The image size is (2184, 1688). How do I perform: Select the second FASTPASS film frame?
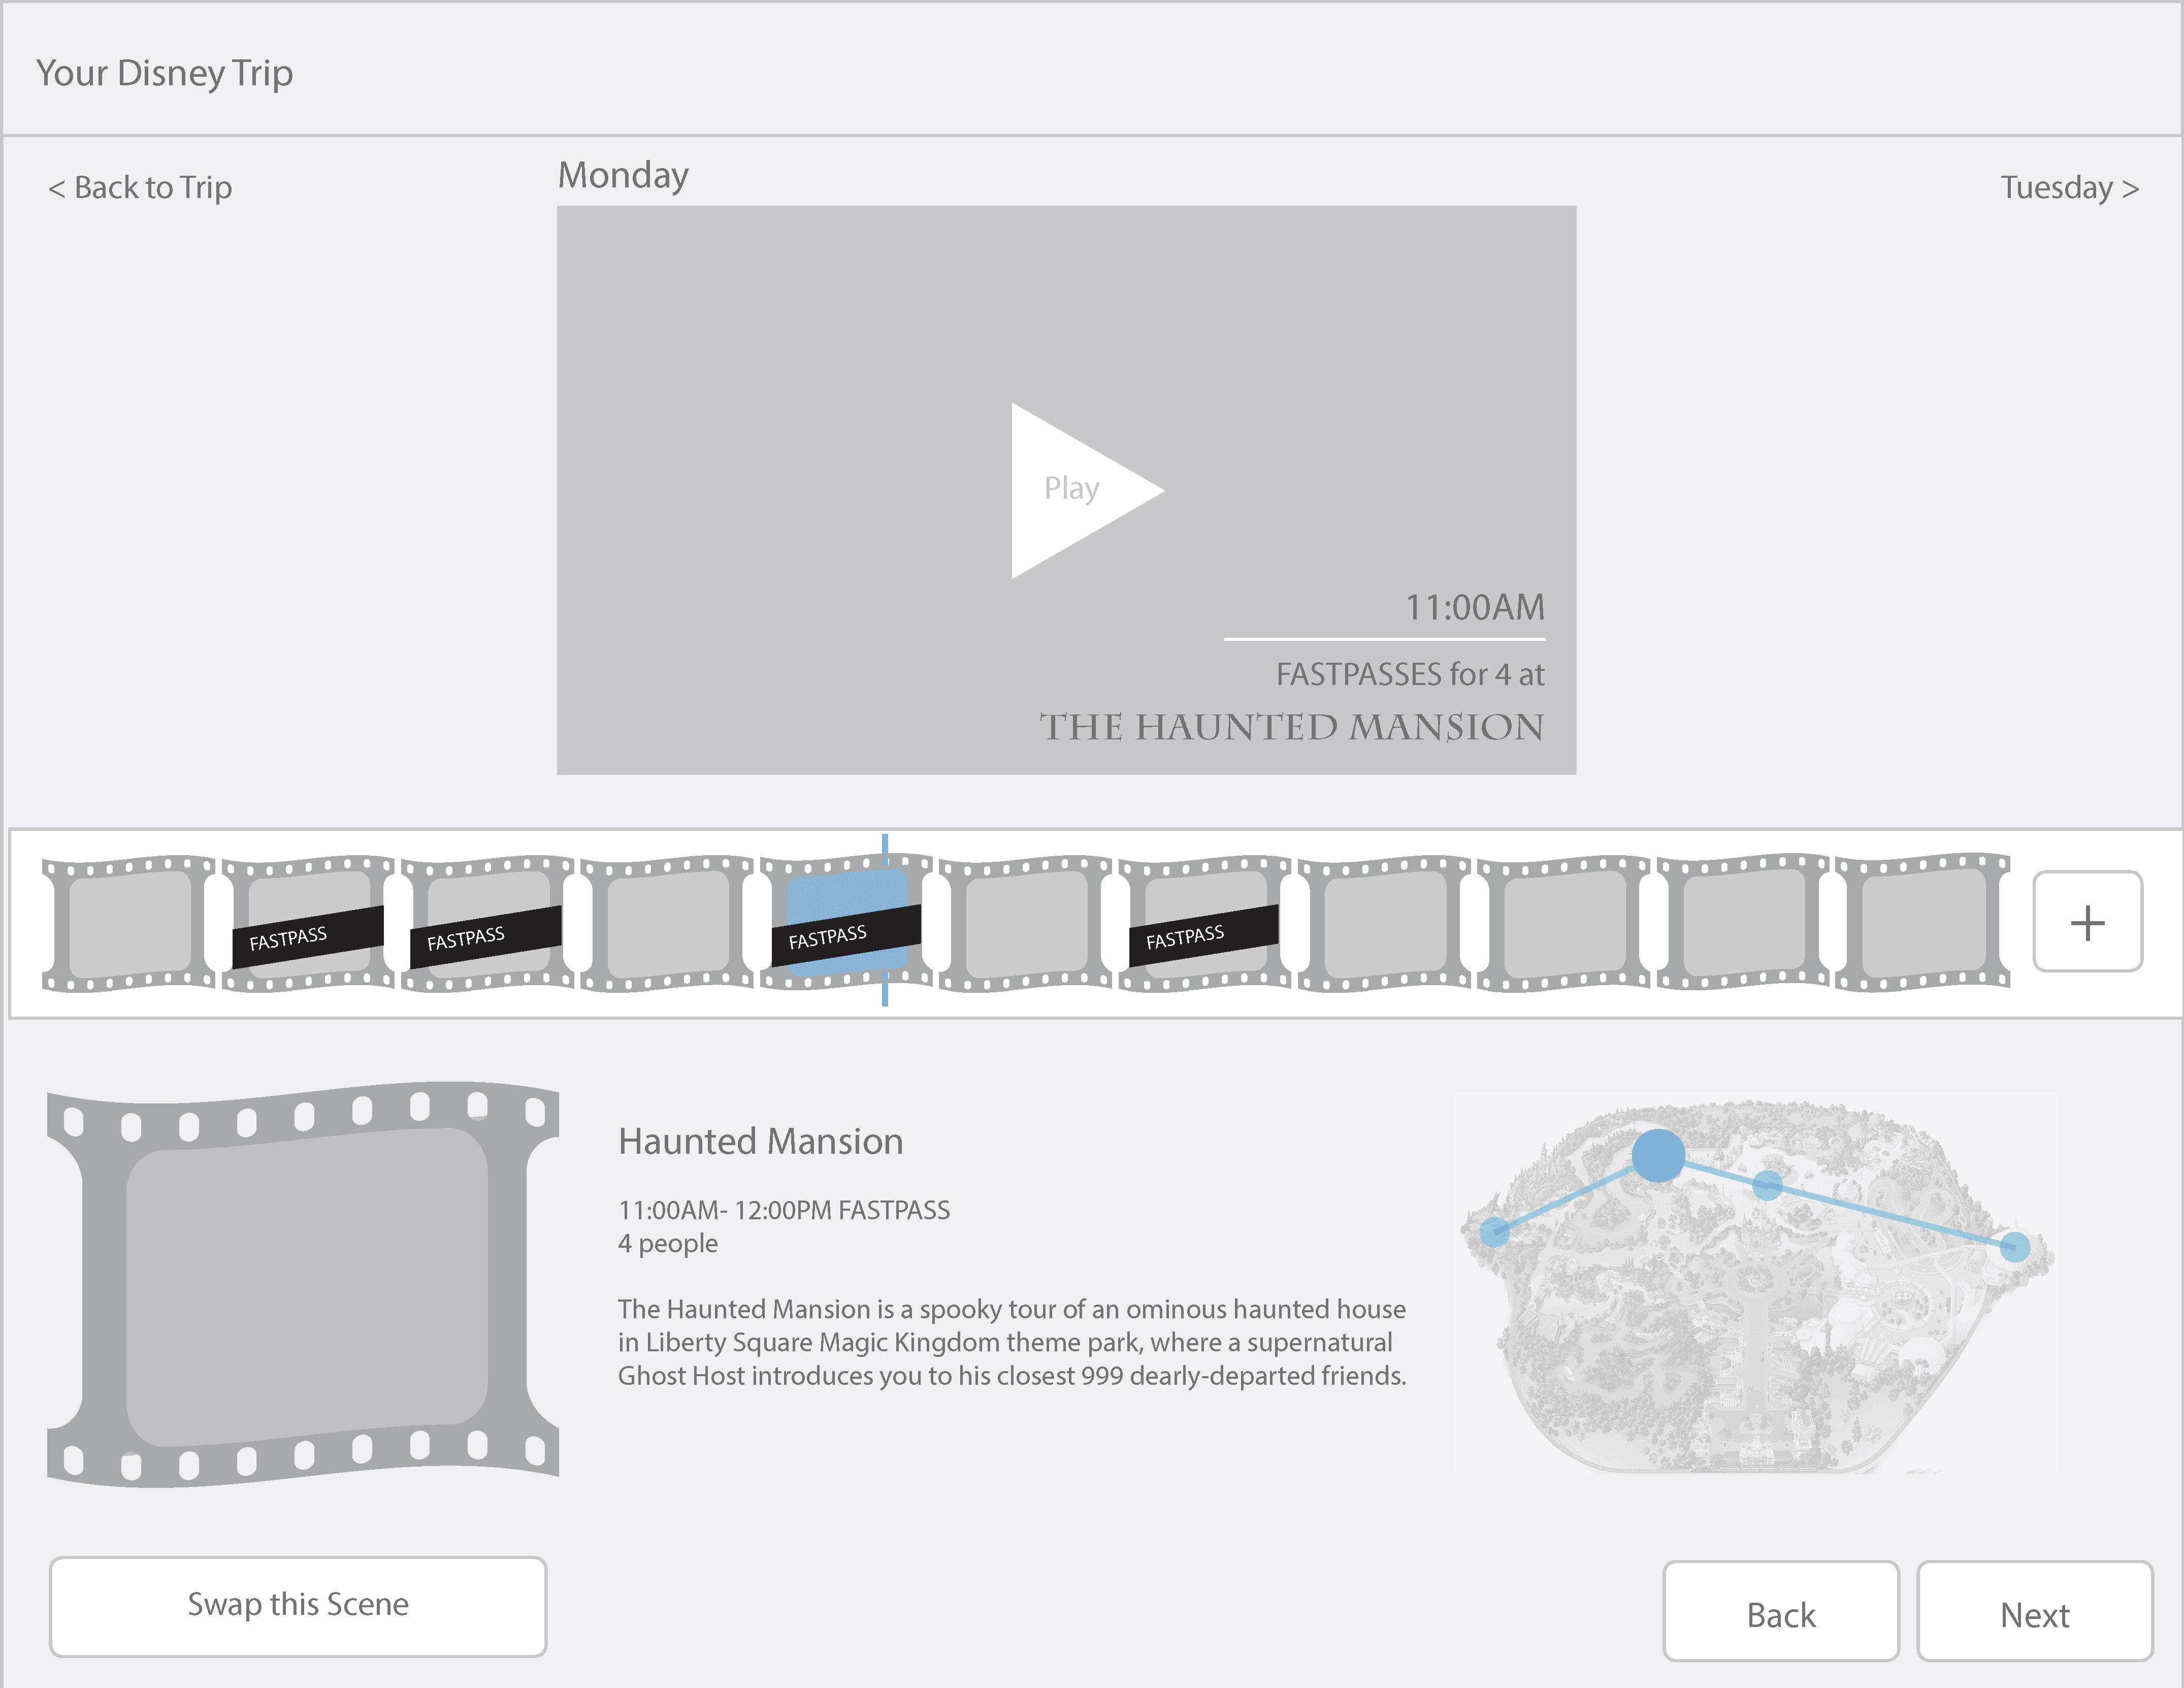[487, 923]
